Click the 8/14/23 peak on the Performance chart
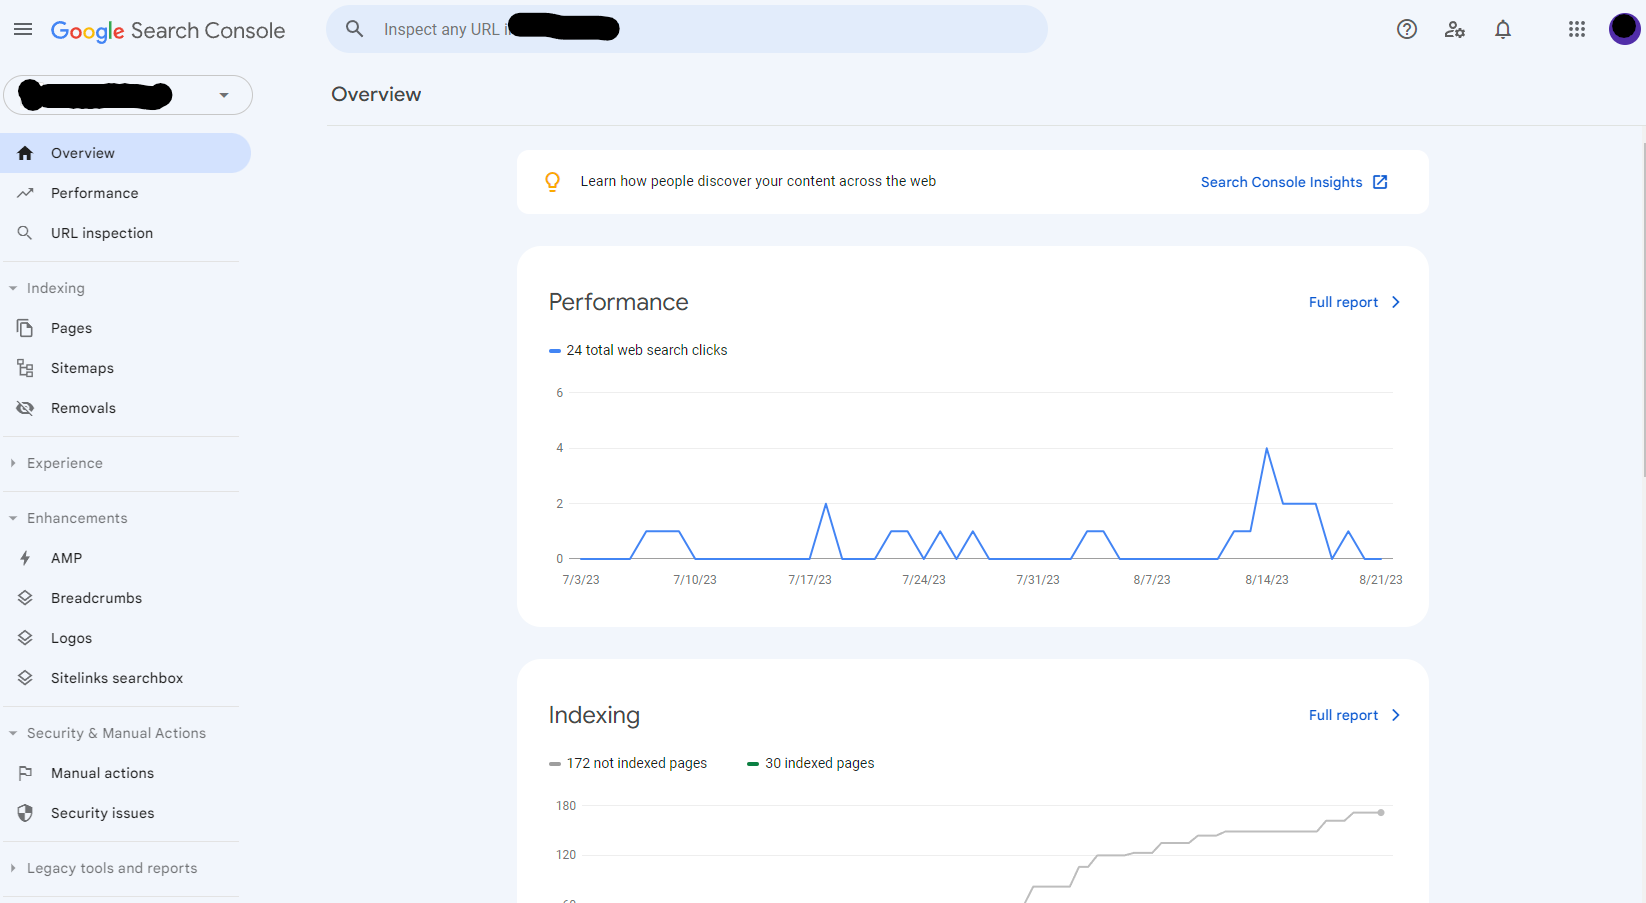 click(x=1267, y=449)
